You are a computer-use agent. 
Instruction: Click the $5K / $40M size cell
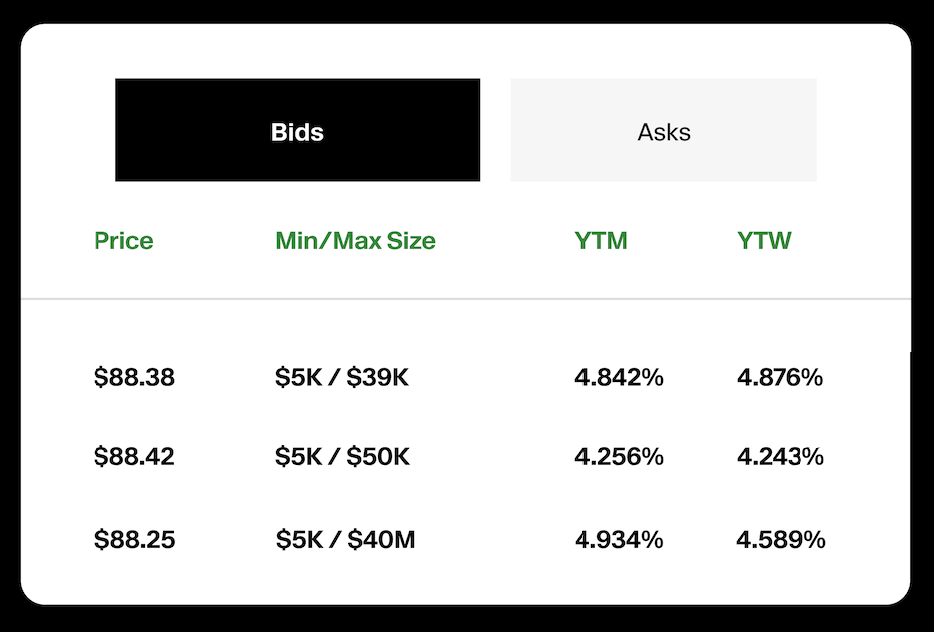(x=345, y=540)
